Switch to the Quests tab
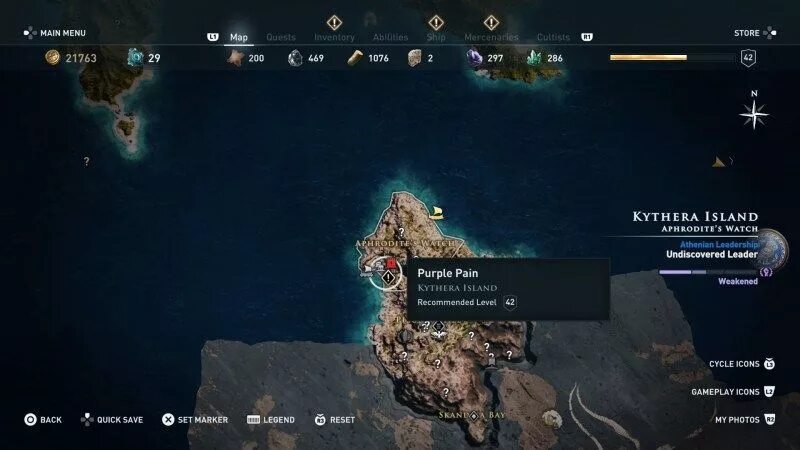 coord(281,37)
